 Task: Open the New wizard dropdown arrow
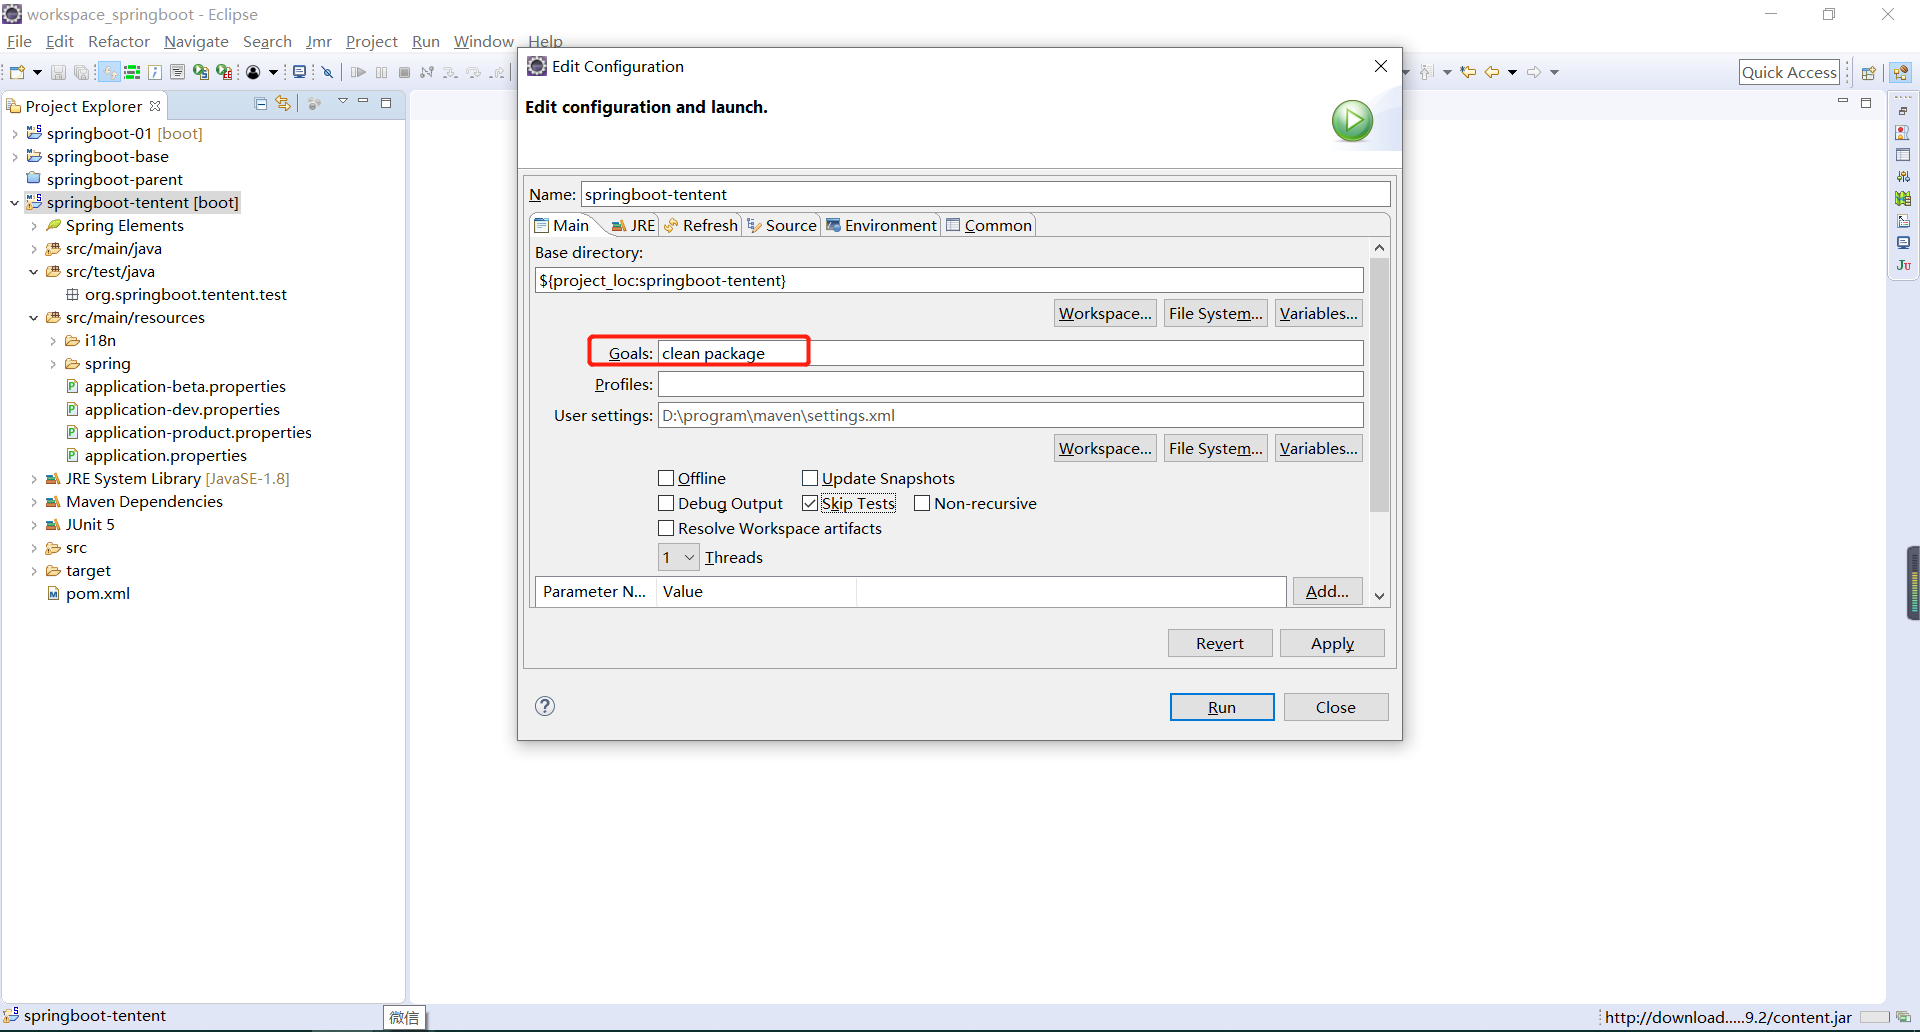(37, 72)
